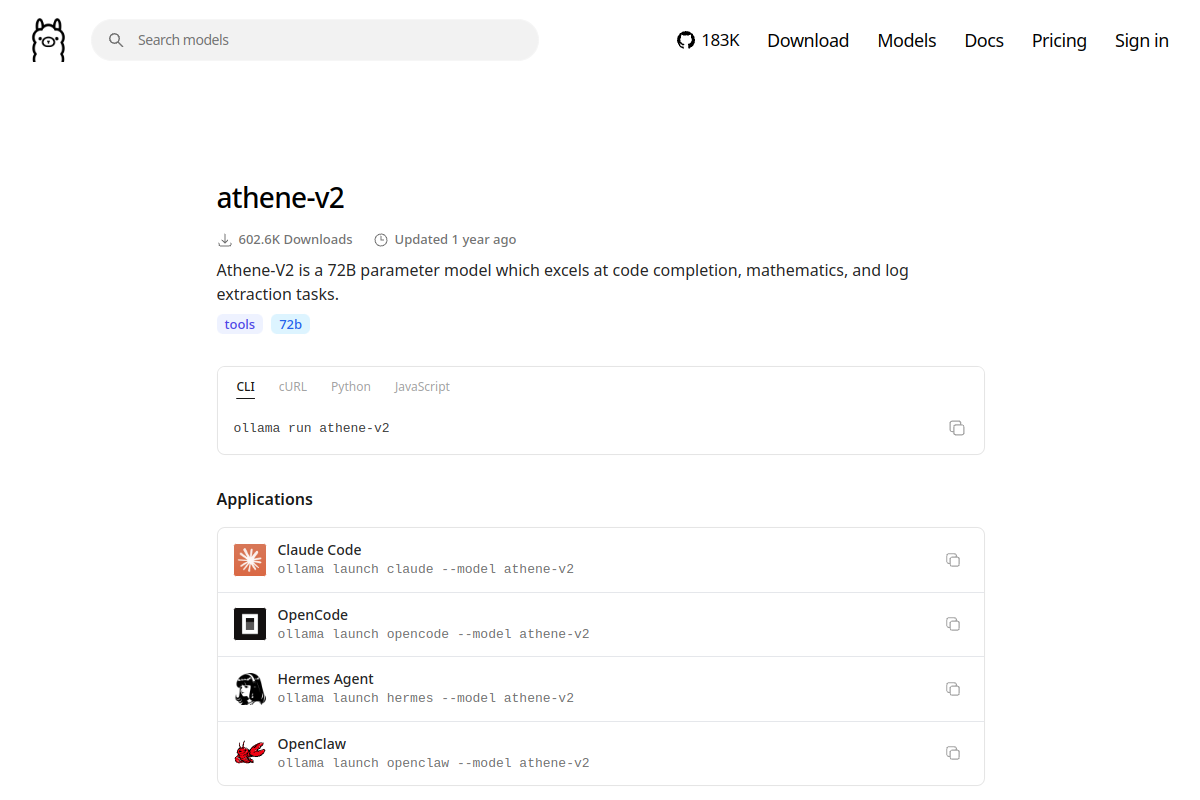Switch to the CLI tab
This screenshot has width=1200, height=800.
click(x=246, y=387)
